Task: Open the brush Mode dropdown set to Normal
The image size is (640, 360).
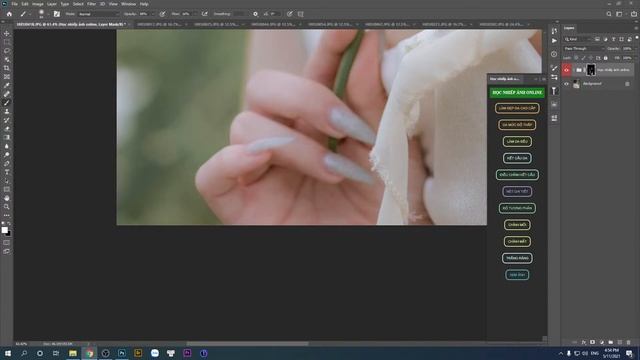Action: [98, 14]
